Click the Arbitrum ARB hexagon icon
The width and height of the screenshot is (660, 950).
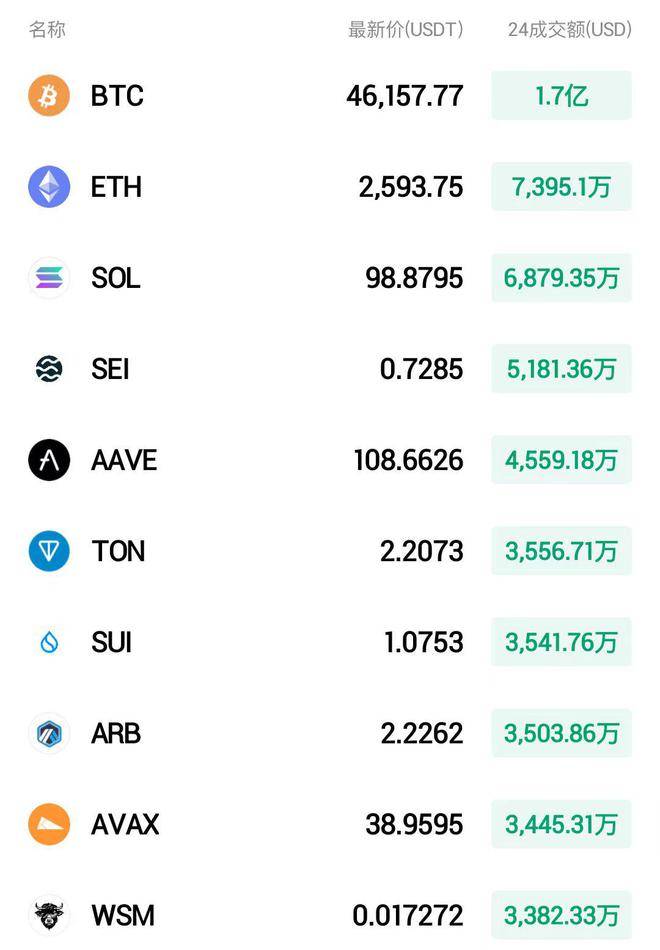coord(49,733)
